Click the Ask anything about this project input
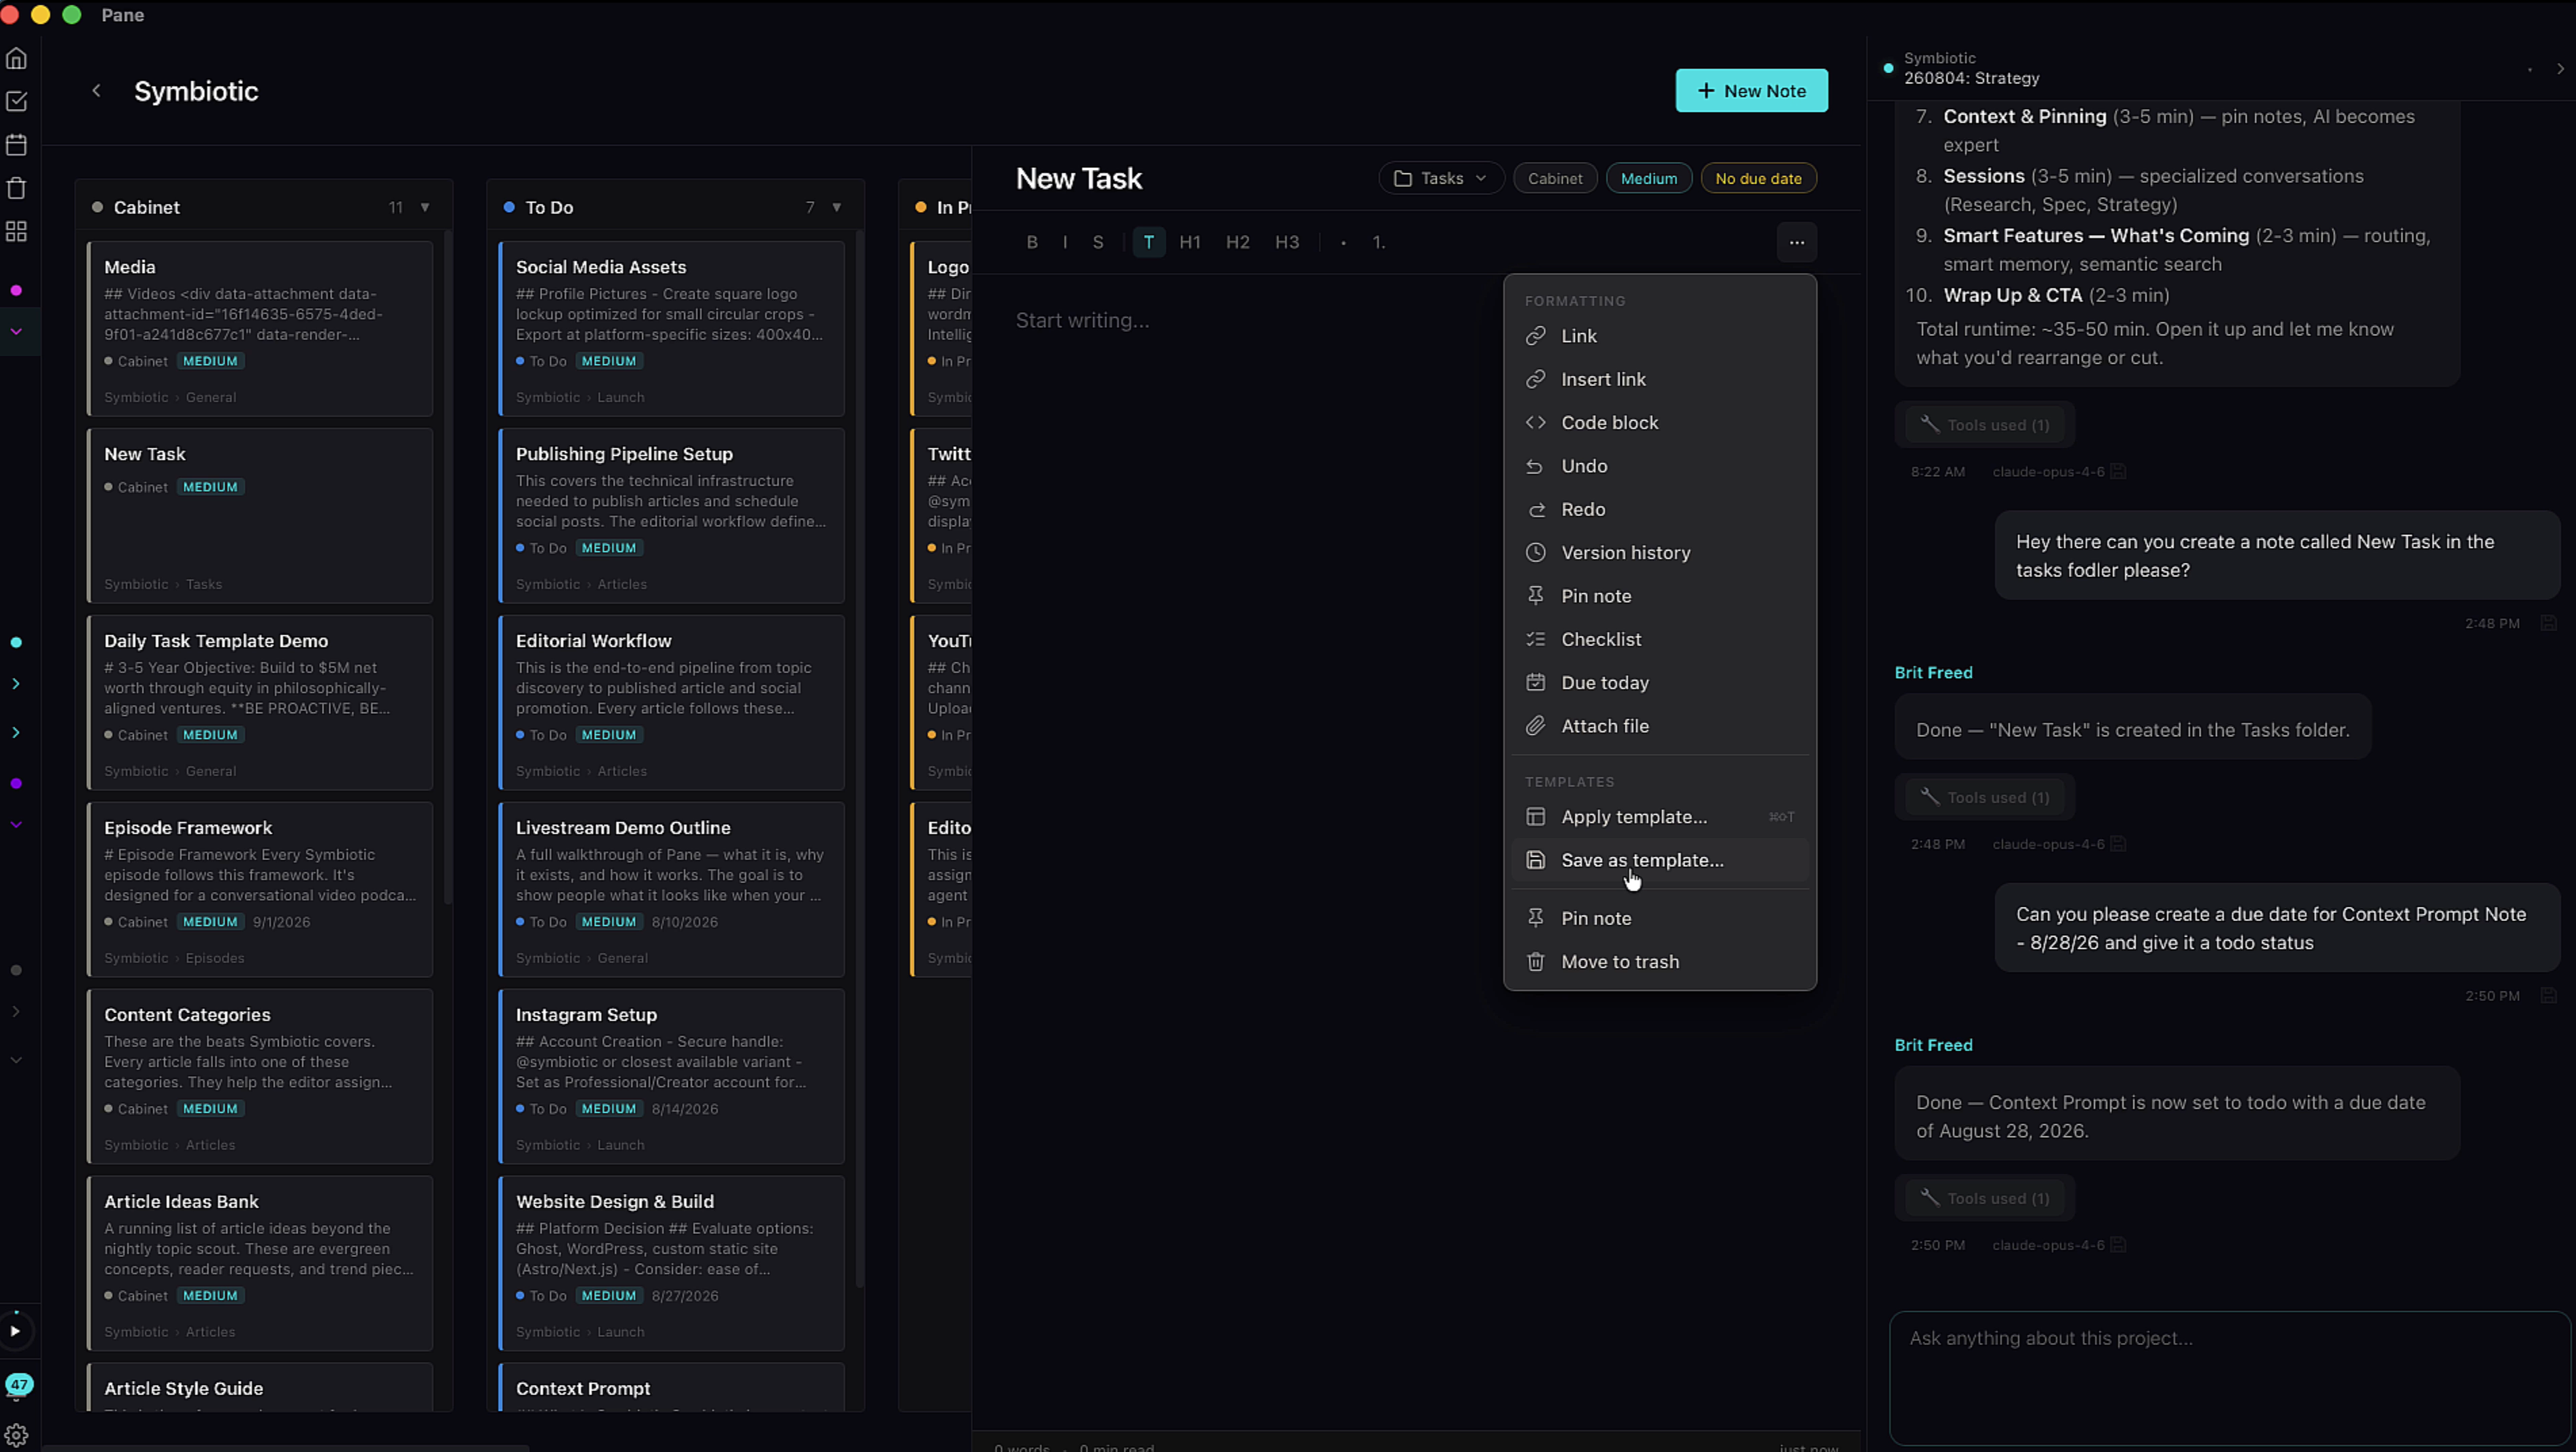This screenshot has width=2576, height=1452. pyautogui.click(x=2229, y=1377)
